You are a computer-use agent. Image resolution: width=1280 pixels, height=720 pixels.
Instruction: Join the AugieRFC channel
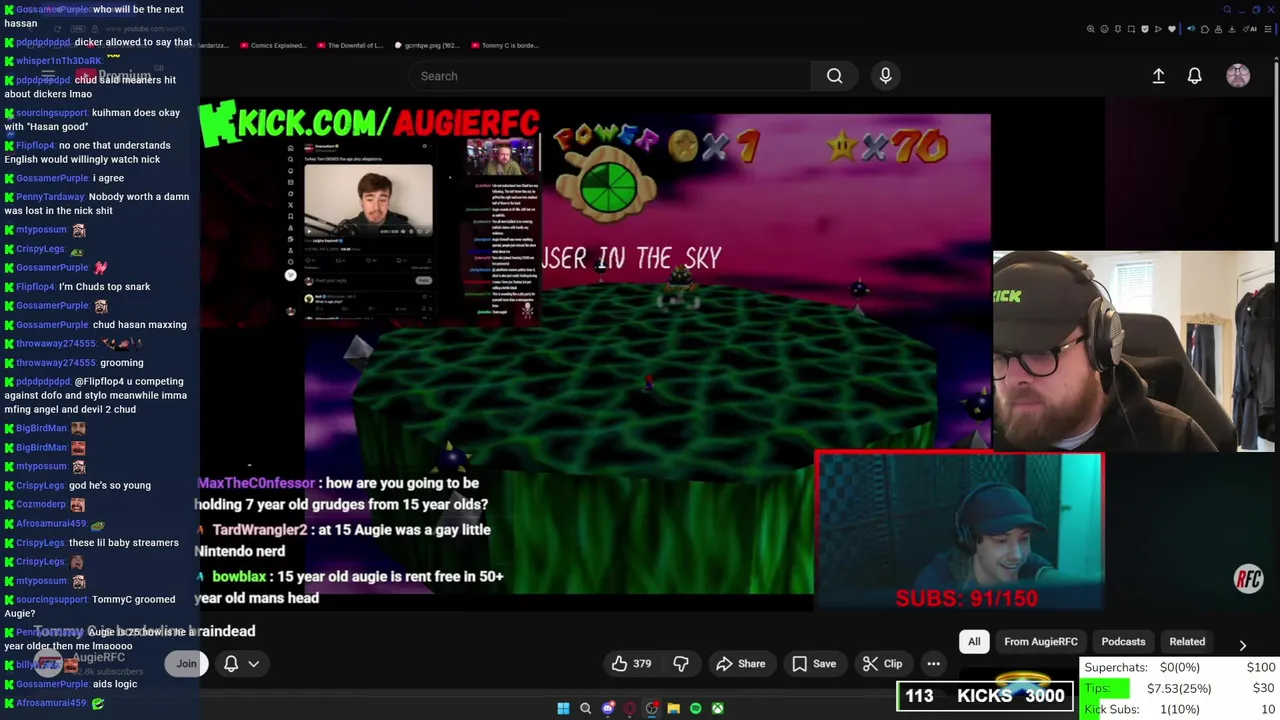point(186,664)
